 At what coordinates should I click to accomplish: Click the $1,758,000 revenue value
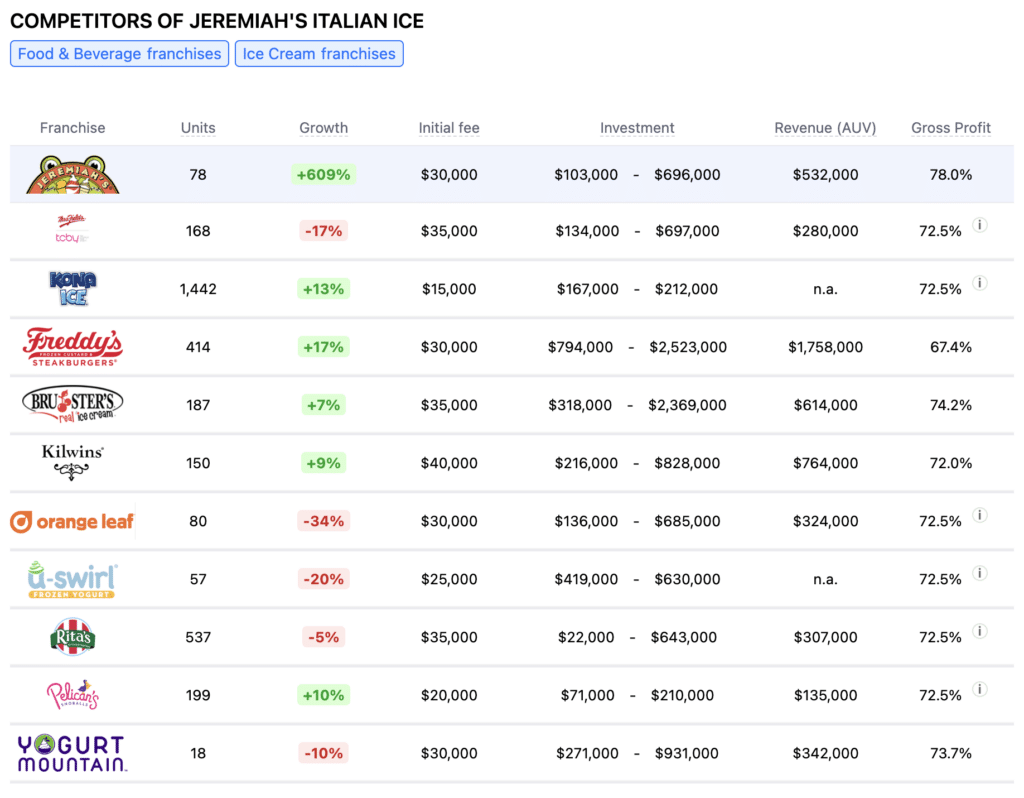(x=825, y=347)
